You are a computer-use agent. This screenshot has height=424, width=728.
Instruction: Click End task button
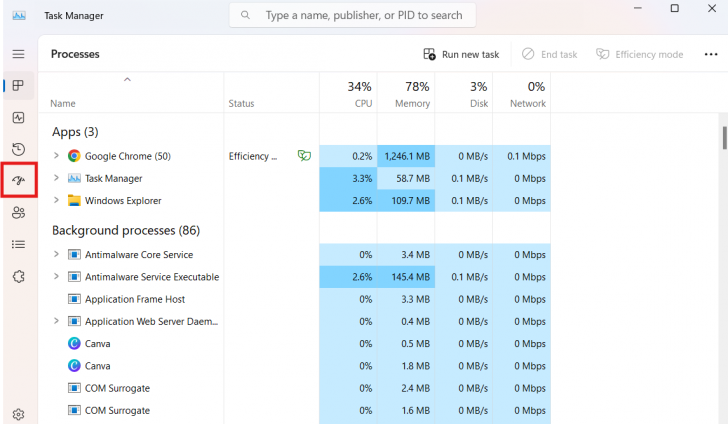pyautogui.click(x=549, y=54)
